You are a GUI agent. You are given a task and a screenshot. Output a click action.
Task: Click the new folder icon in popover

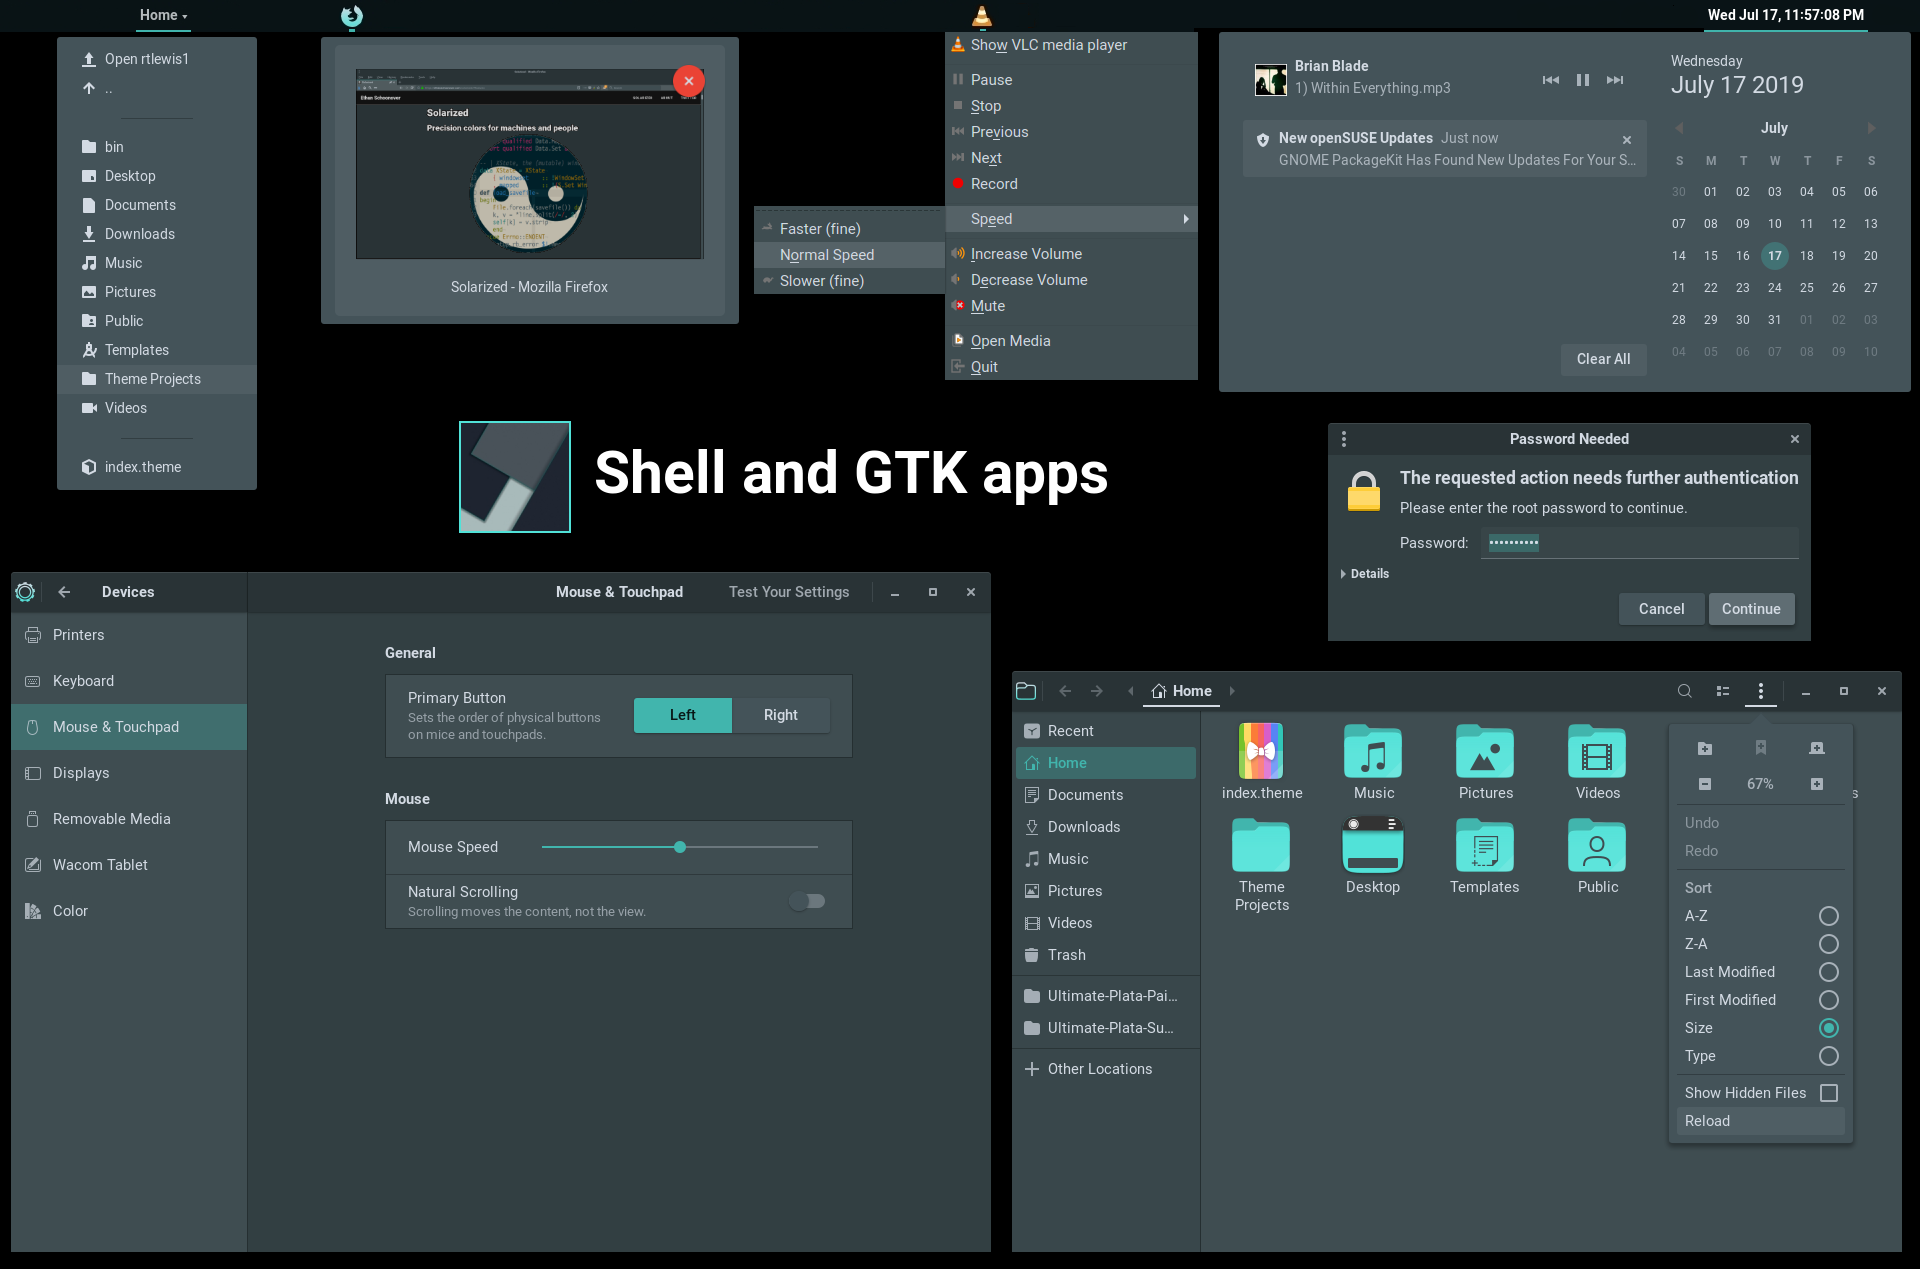click(1705, 748)
